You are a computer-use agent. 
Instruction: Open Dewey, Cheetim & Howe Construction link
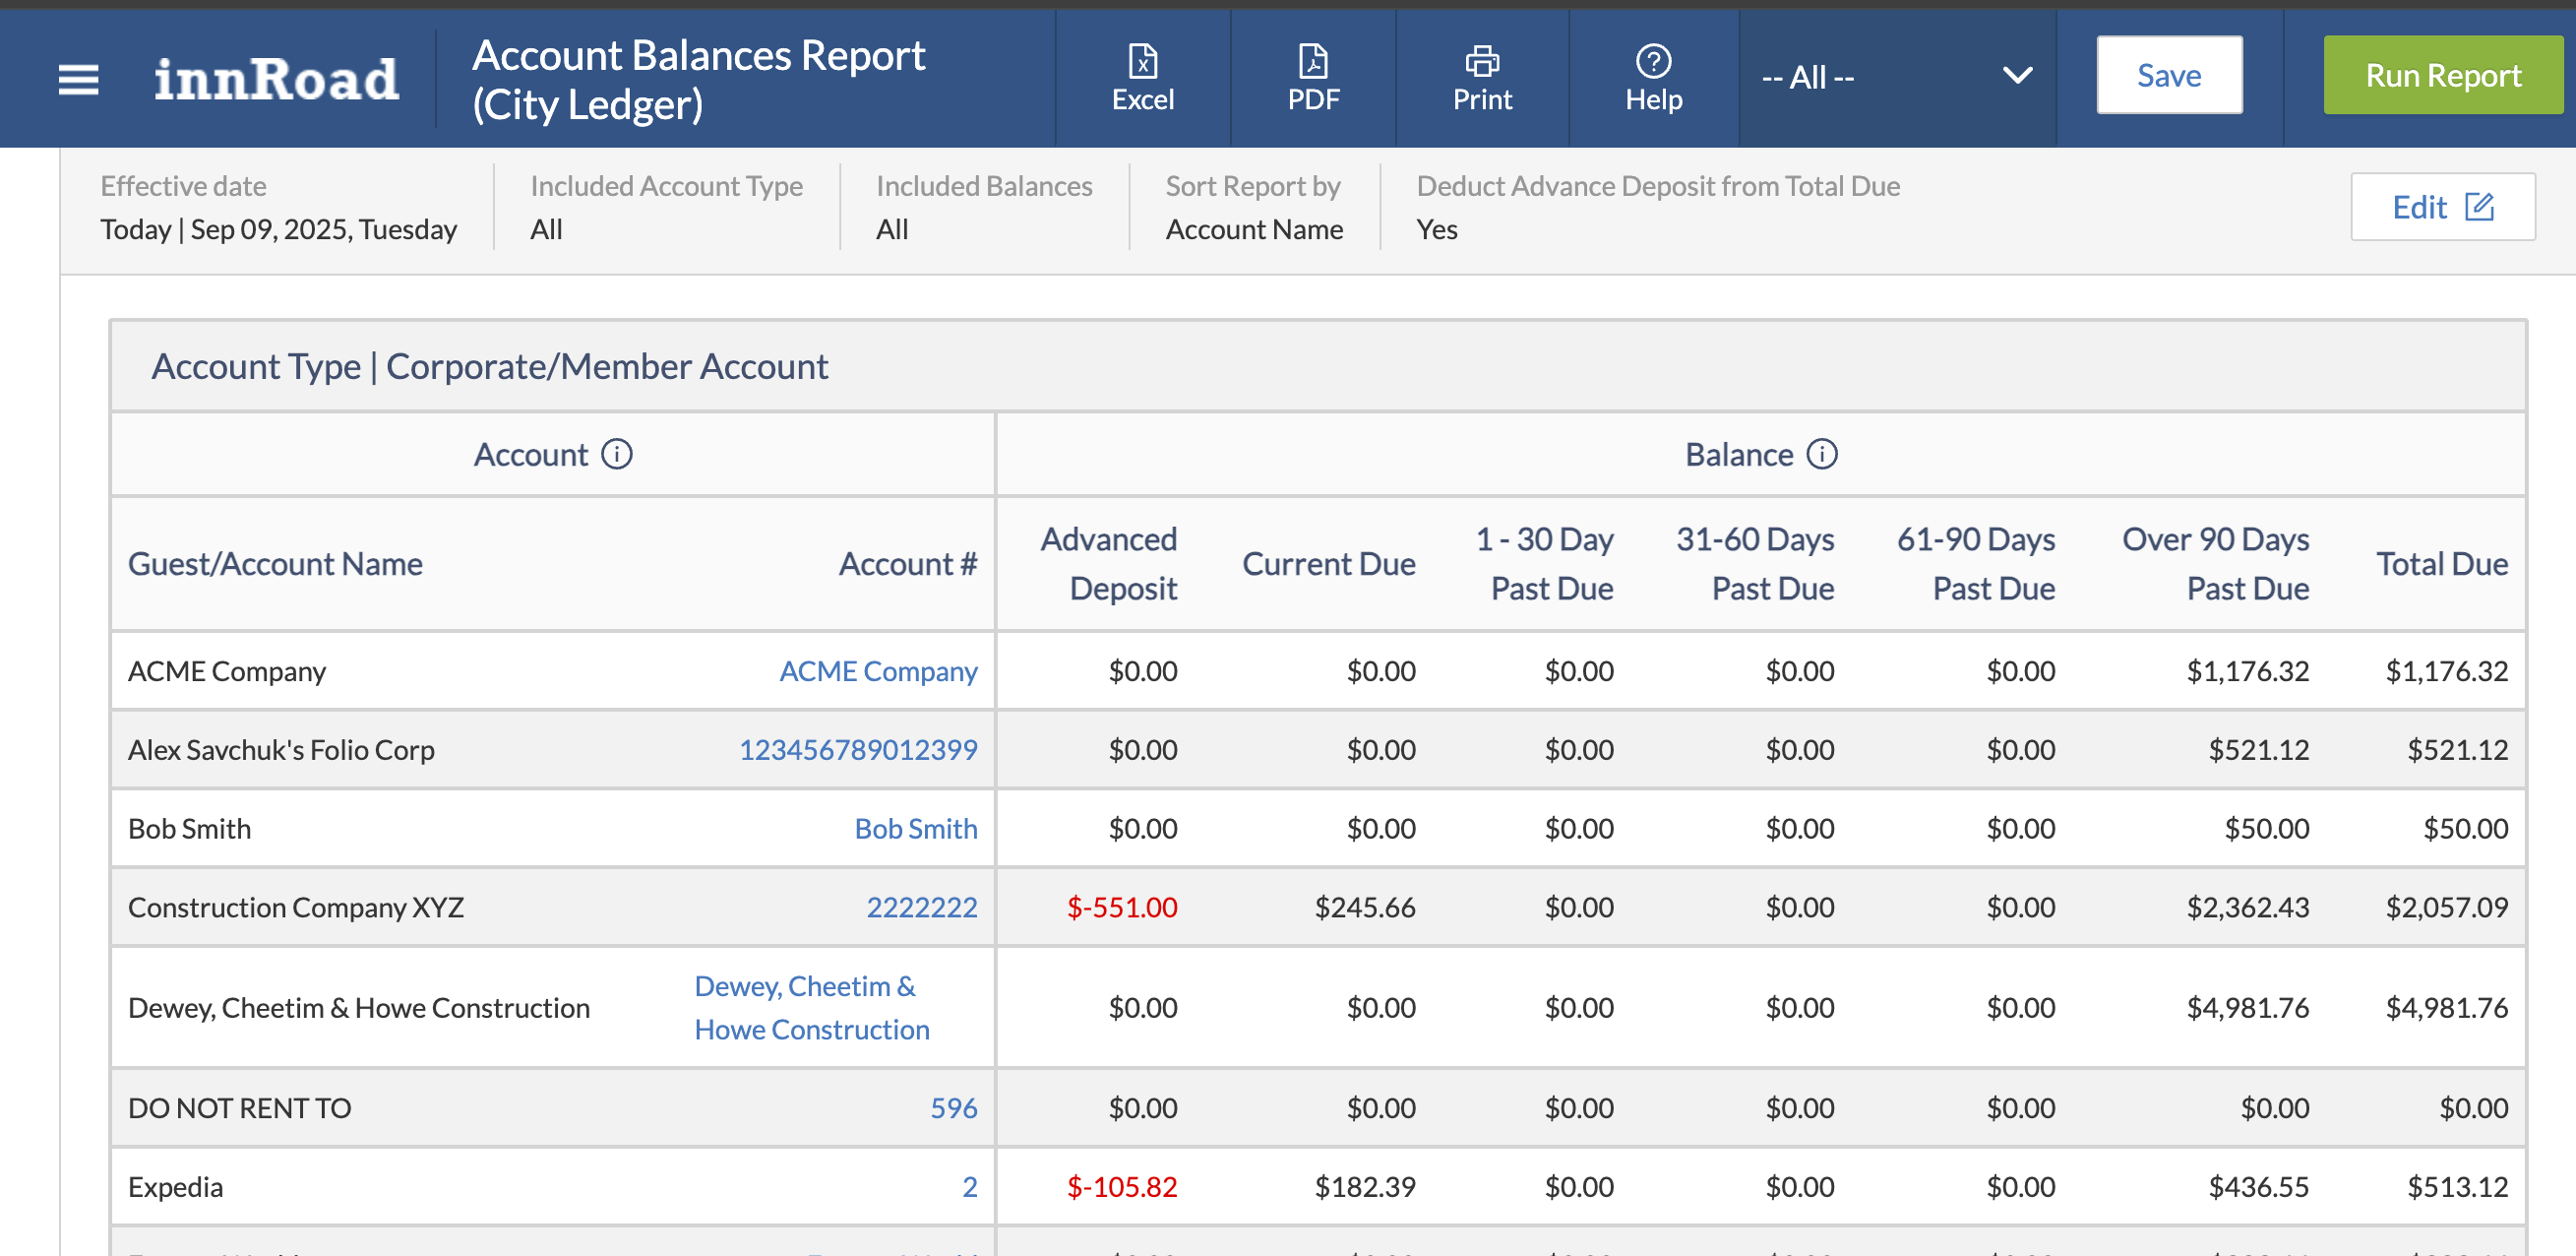click(811, 1007)
